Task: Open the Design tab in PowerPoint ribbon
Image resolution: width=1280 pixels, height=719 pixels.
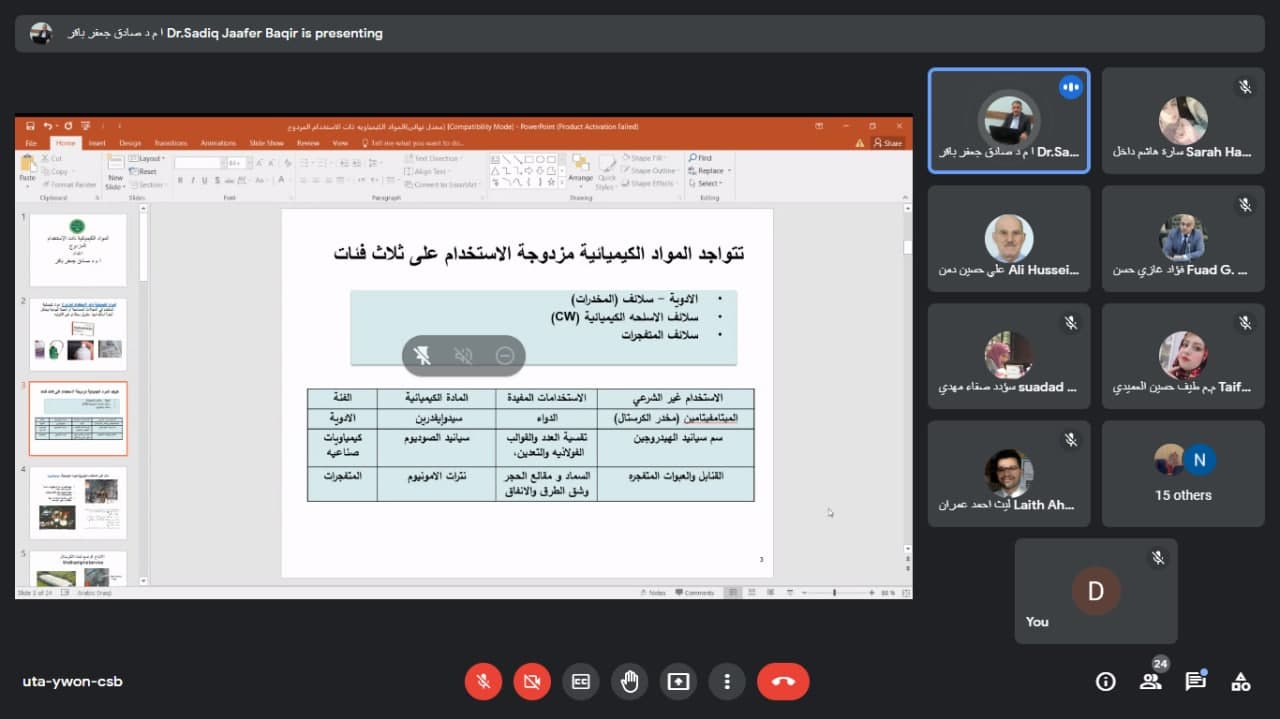Action: (x=130, y=143)
